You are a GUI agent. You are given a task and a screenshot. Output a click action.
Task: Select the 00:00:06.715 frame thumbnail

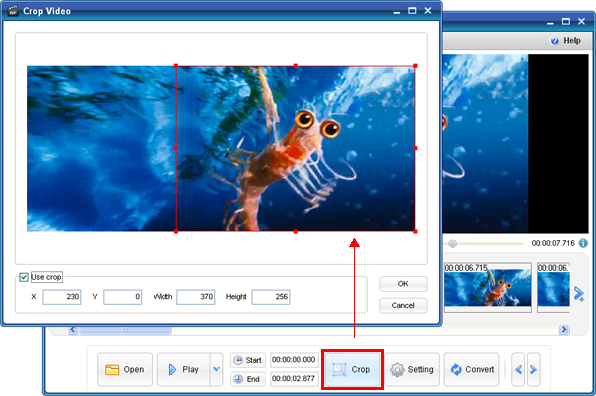coord(488,288)
